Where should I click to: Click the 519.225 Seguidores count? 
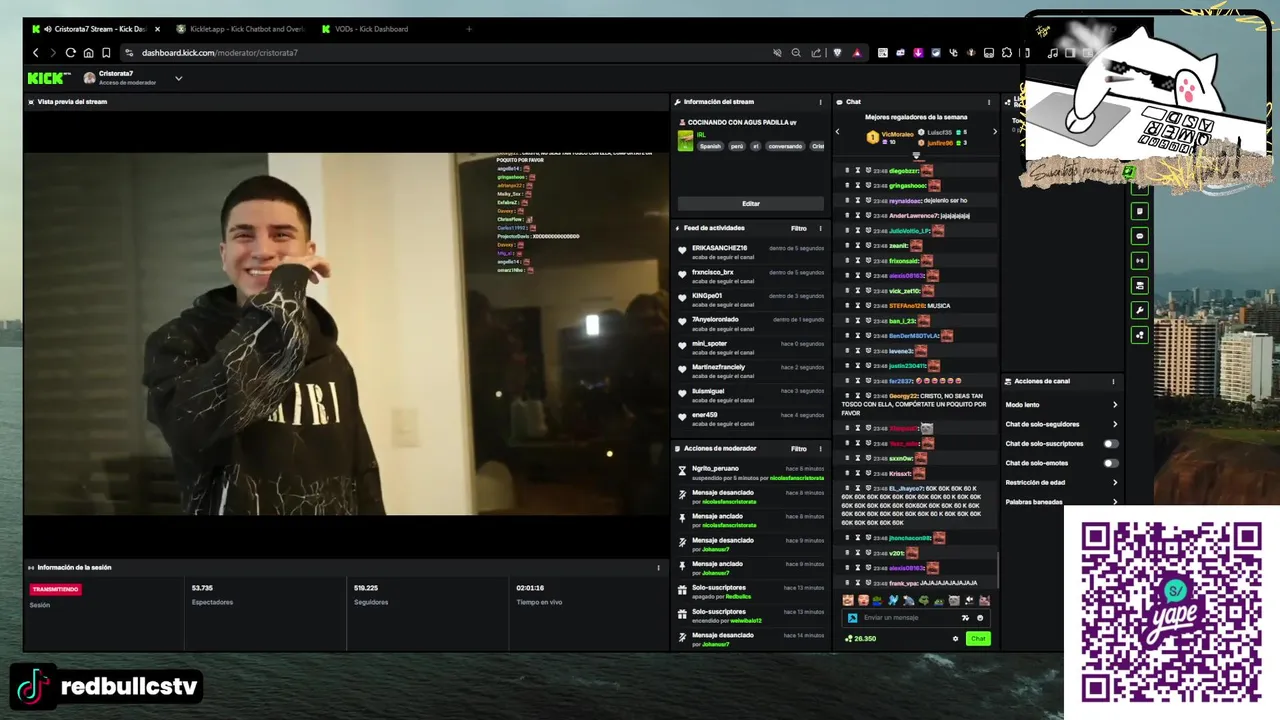[366, 588]
